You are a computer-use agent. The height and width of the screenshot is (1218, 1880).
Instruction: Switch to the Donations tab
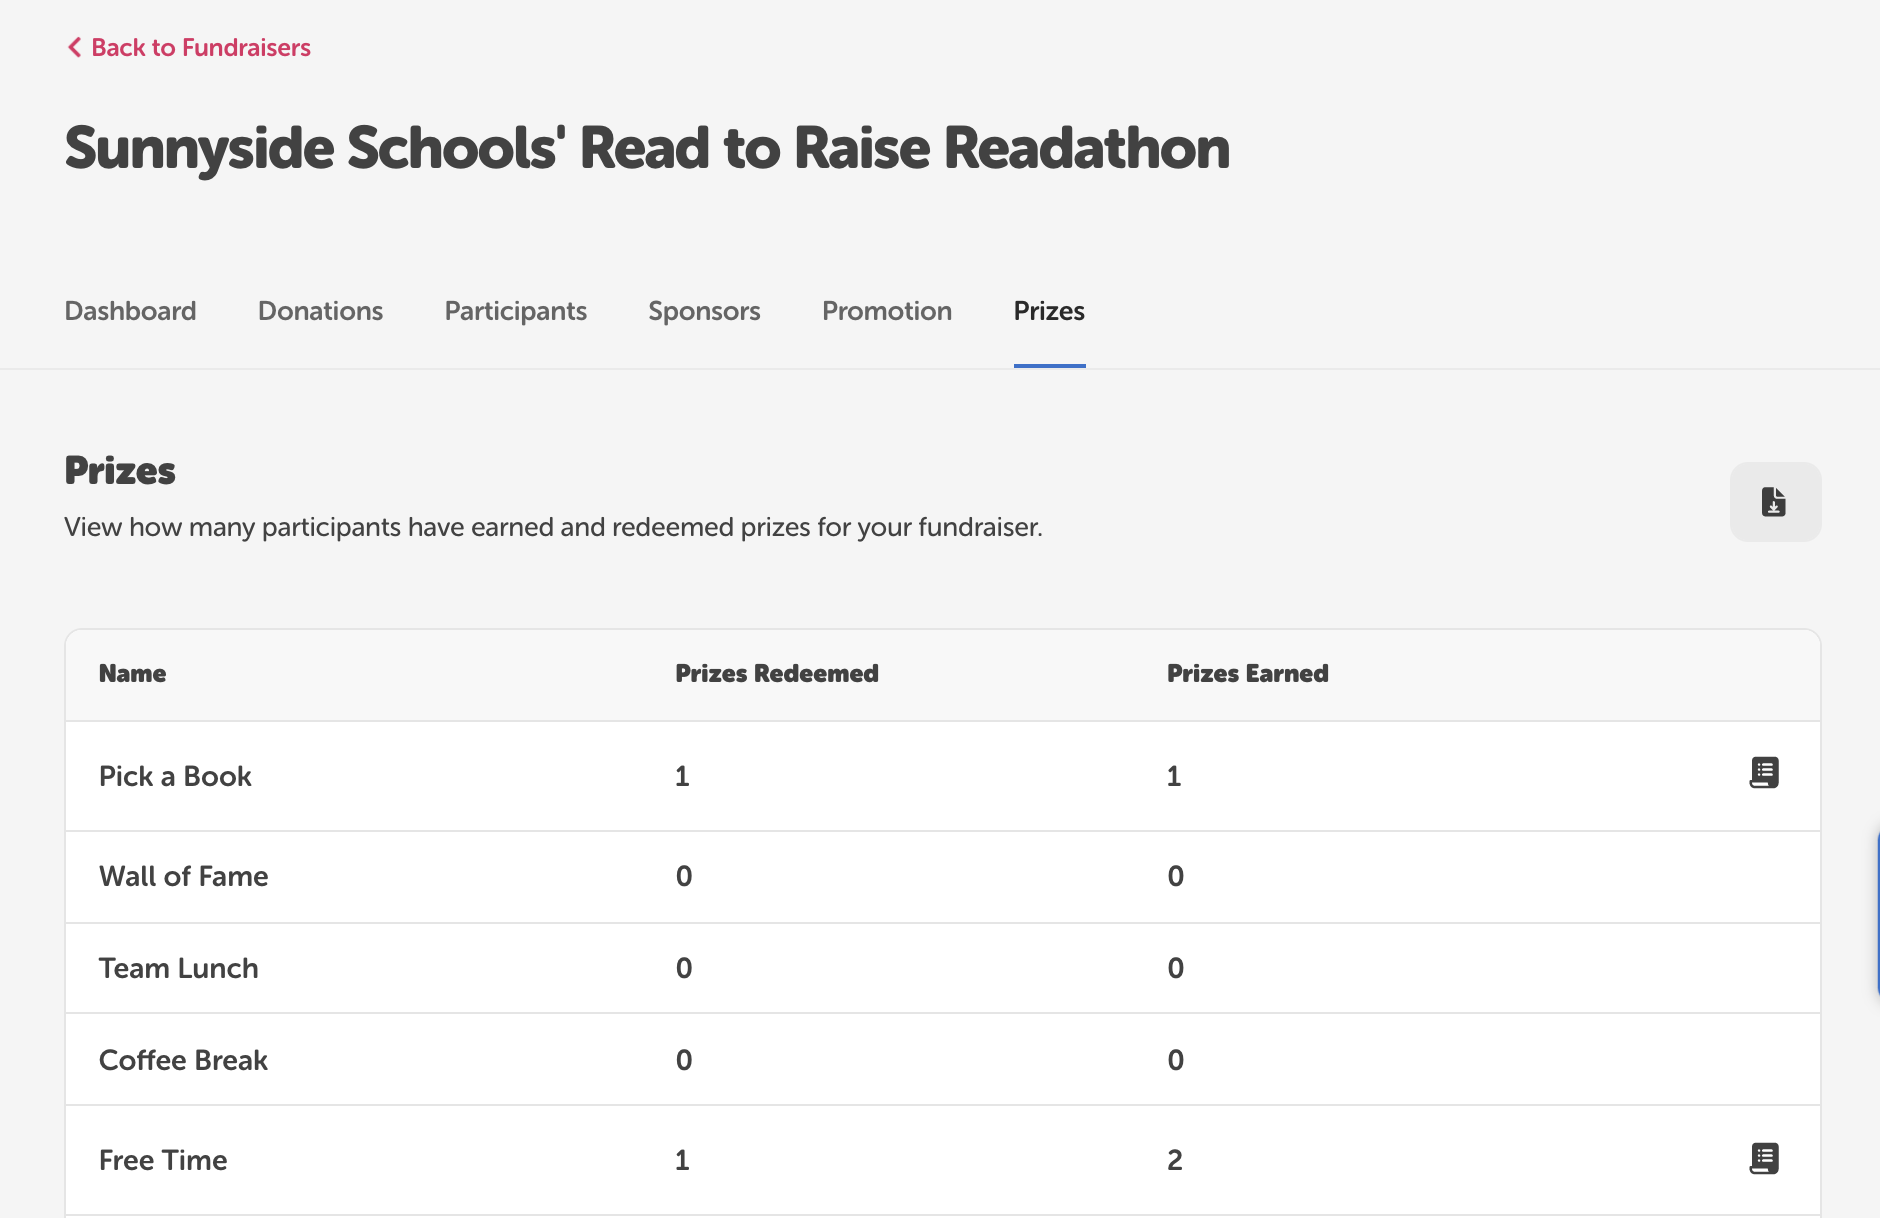coord(320,311)
